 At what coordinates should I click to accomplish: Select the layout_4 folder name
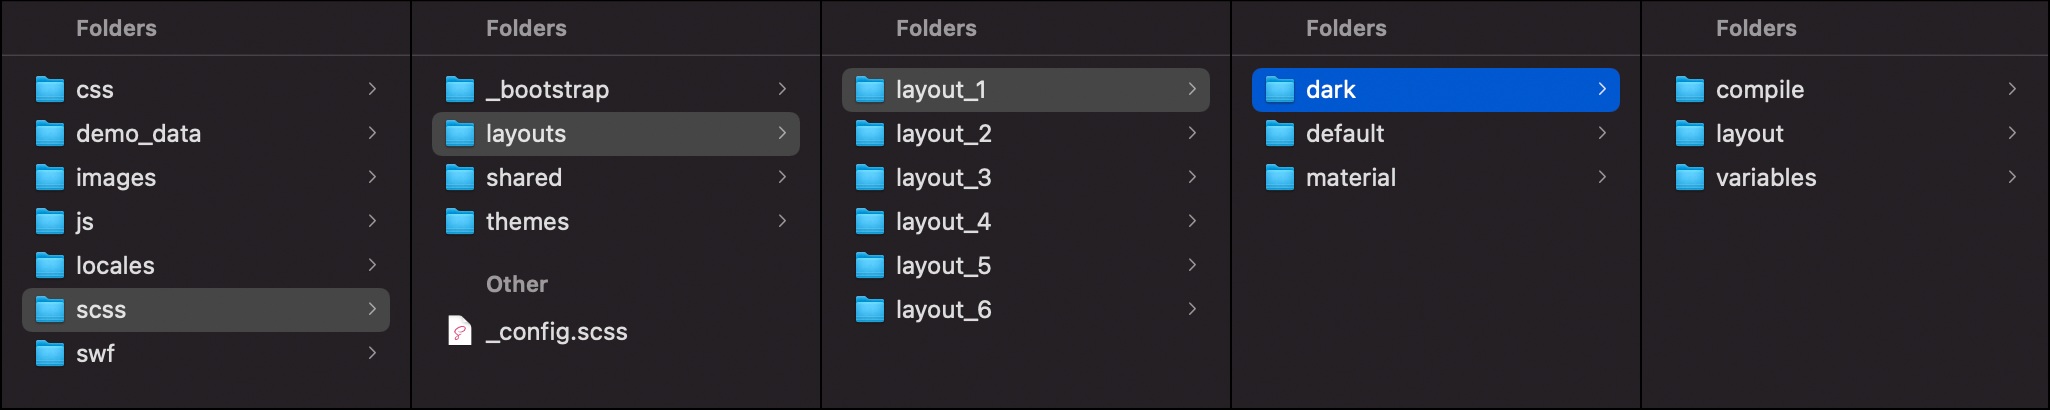943,222
